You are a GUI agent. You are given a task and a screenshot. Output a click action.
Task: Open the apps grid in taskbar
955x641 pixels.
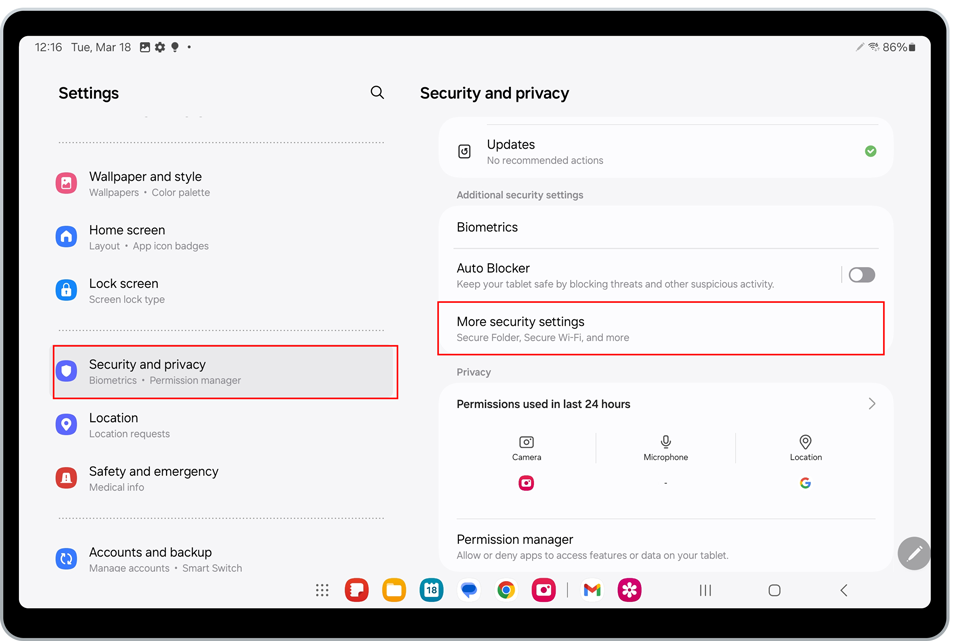[322, 590]
